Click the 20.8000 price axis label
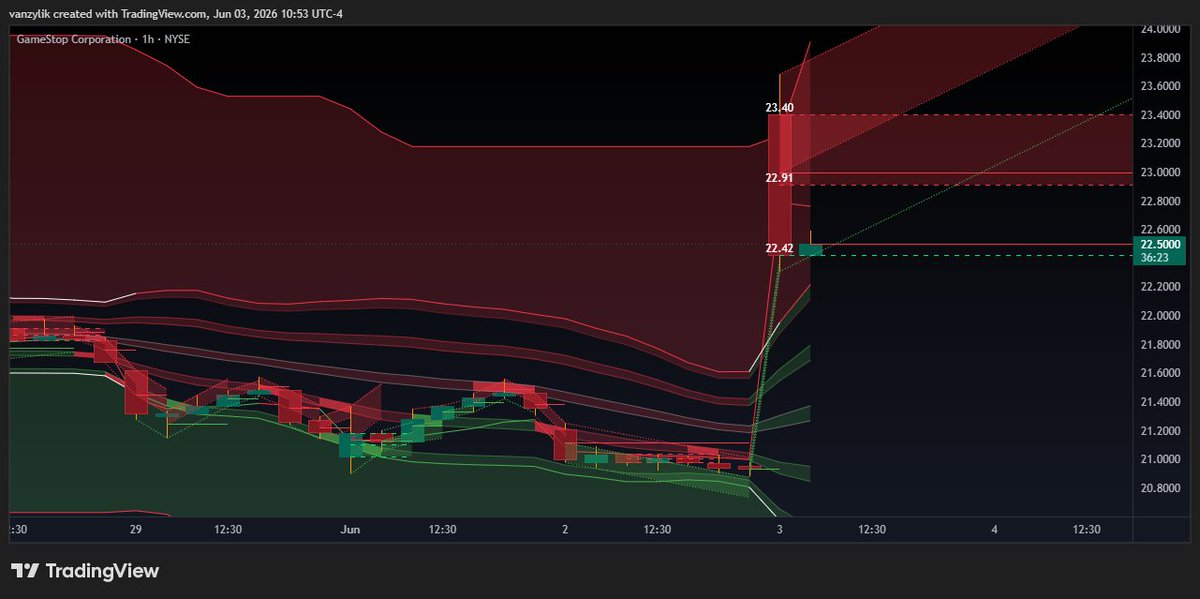This screenshot has height=599, width=1200. 1160,488
